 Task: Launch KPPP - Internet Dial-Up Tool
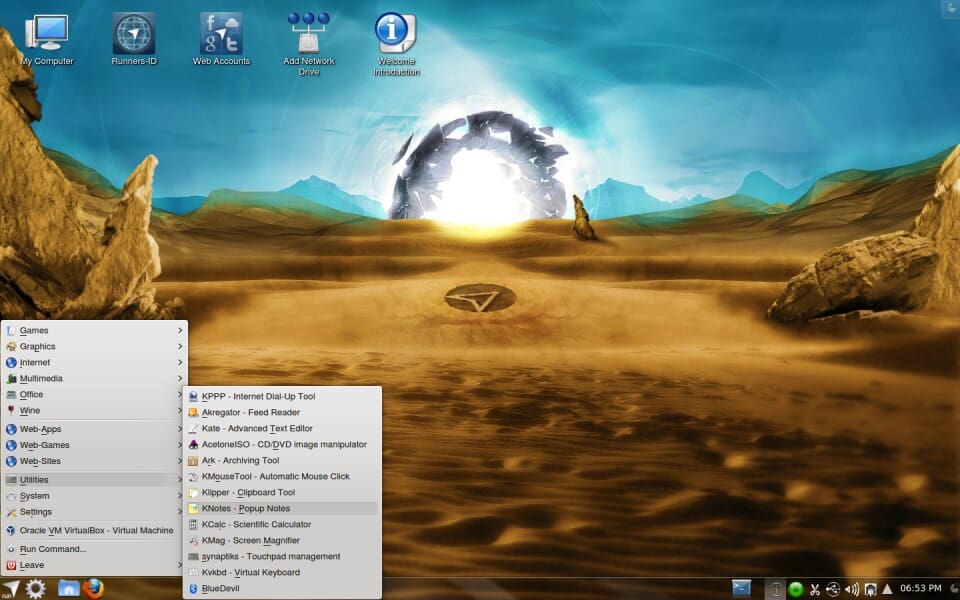tap(282, 396)
